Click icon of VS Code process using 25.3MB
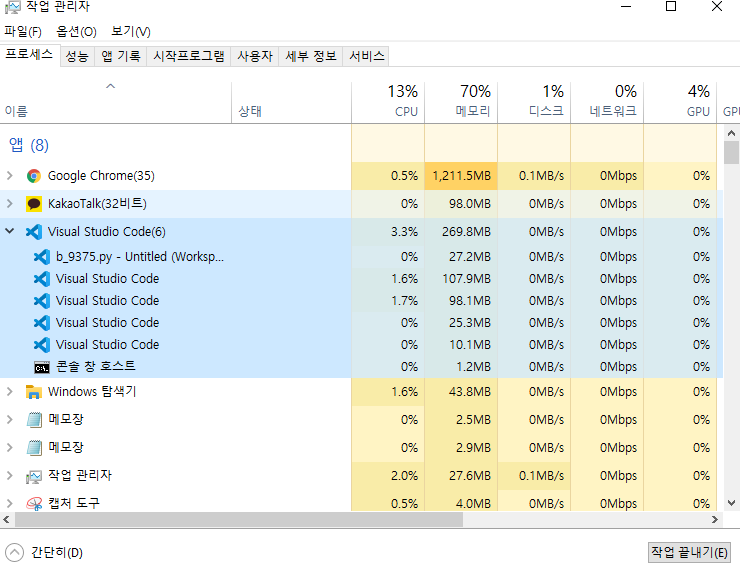Screen dimensions: 740x571 pos(42,323)
